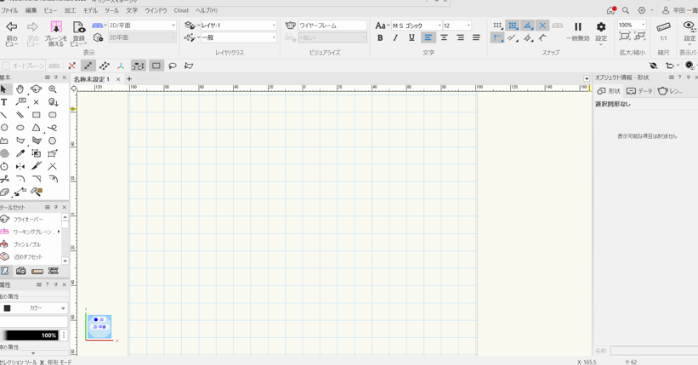
Task: Select the 2D Locus tool
Action: 36,102
